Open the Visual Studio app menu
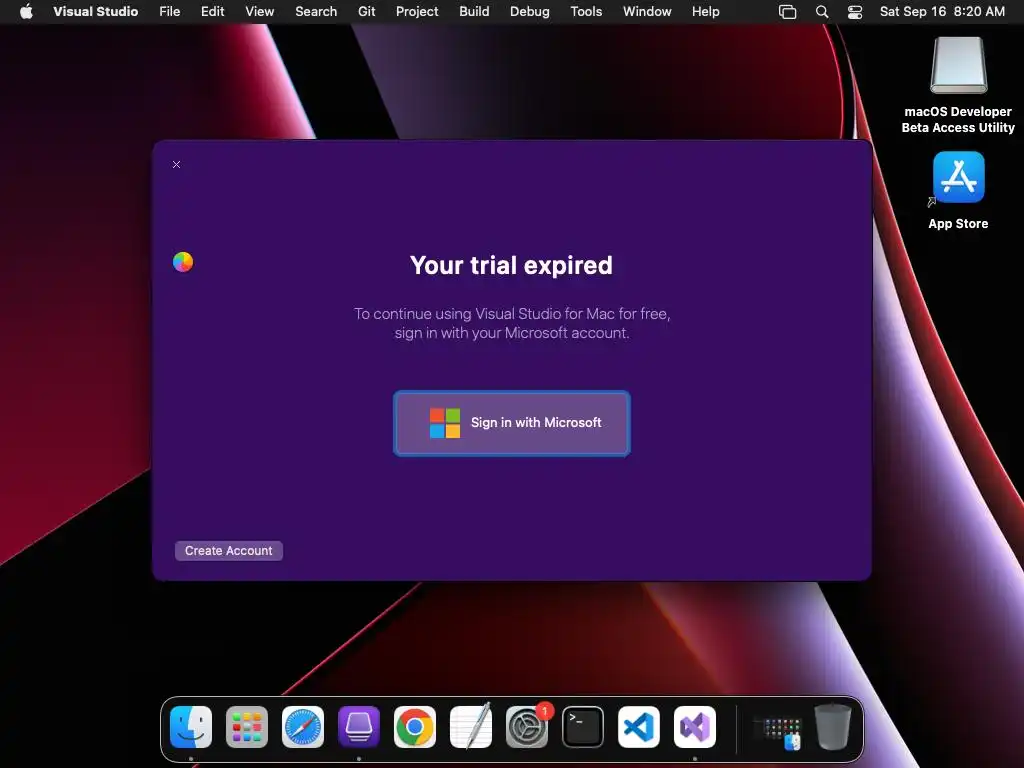1024x768 pixels. point(95,11)
